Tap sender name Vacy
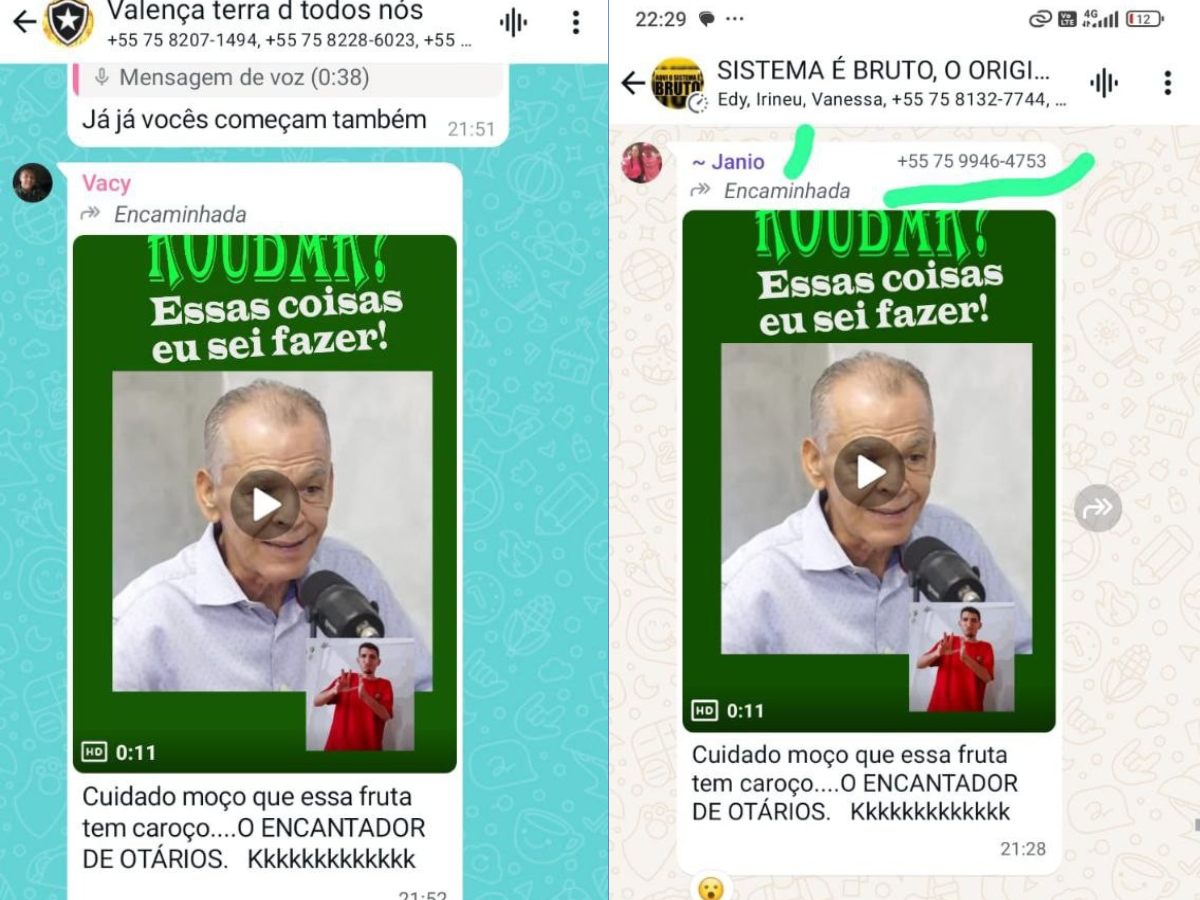1200x900 pixels. [x=106, y=183]
